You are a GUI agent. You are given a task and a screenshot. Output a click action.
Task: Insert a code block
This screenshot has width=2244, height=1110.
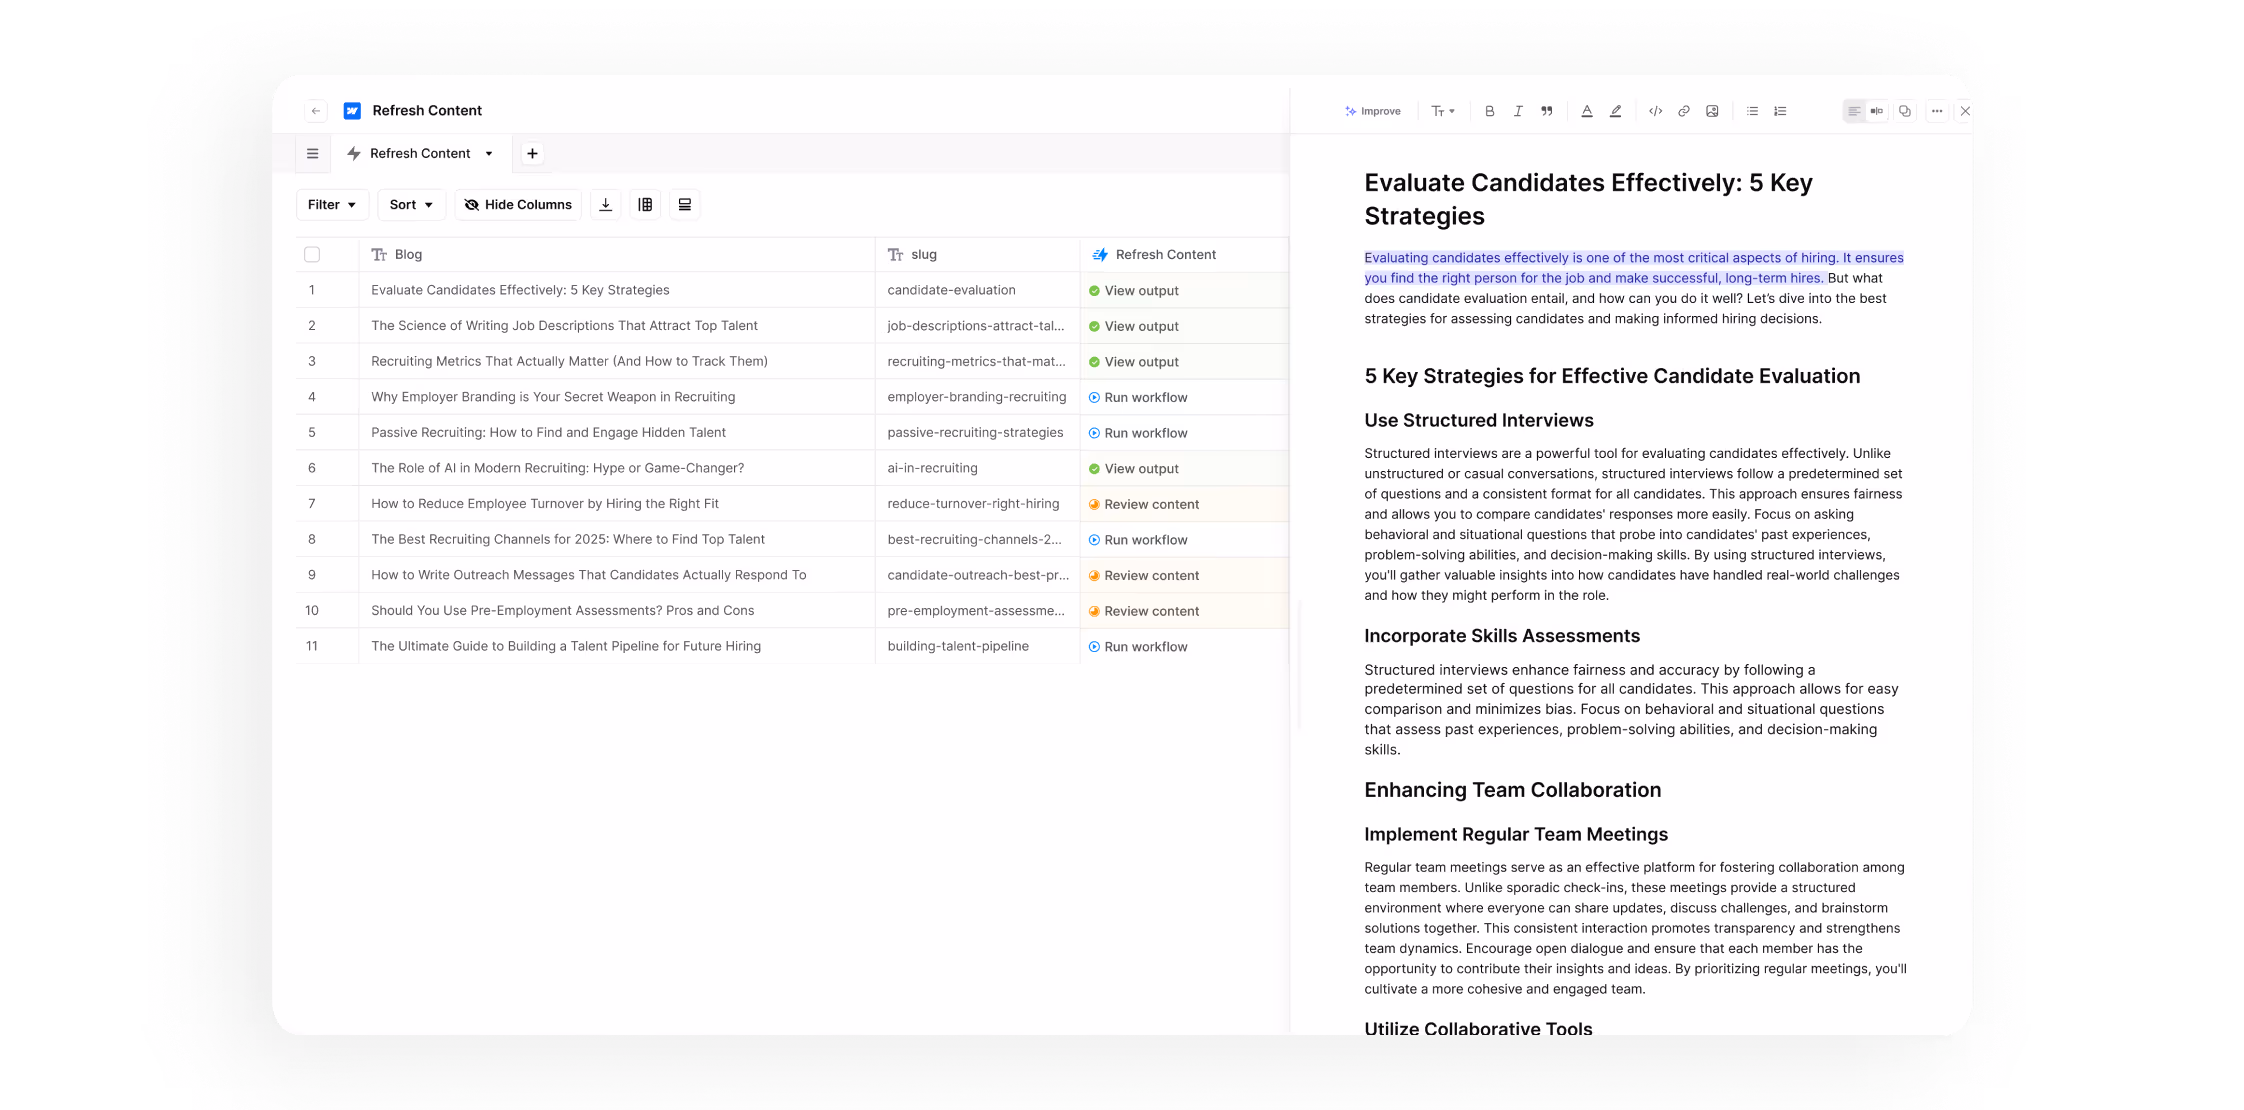[x=1655, y=111]
